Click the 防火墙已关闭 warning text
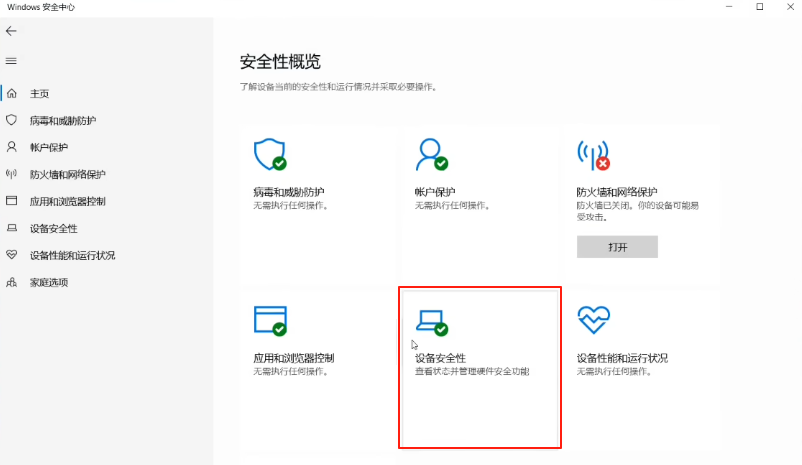The image size is (802, 465). (638, 211)
